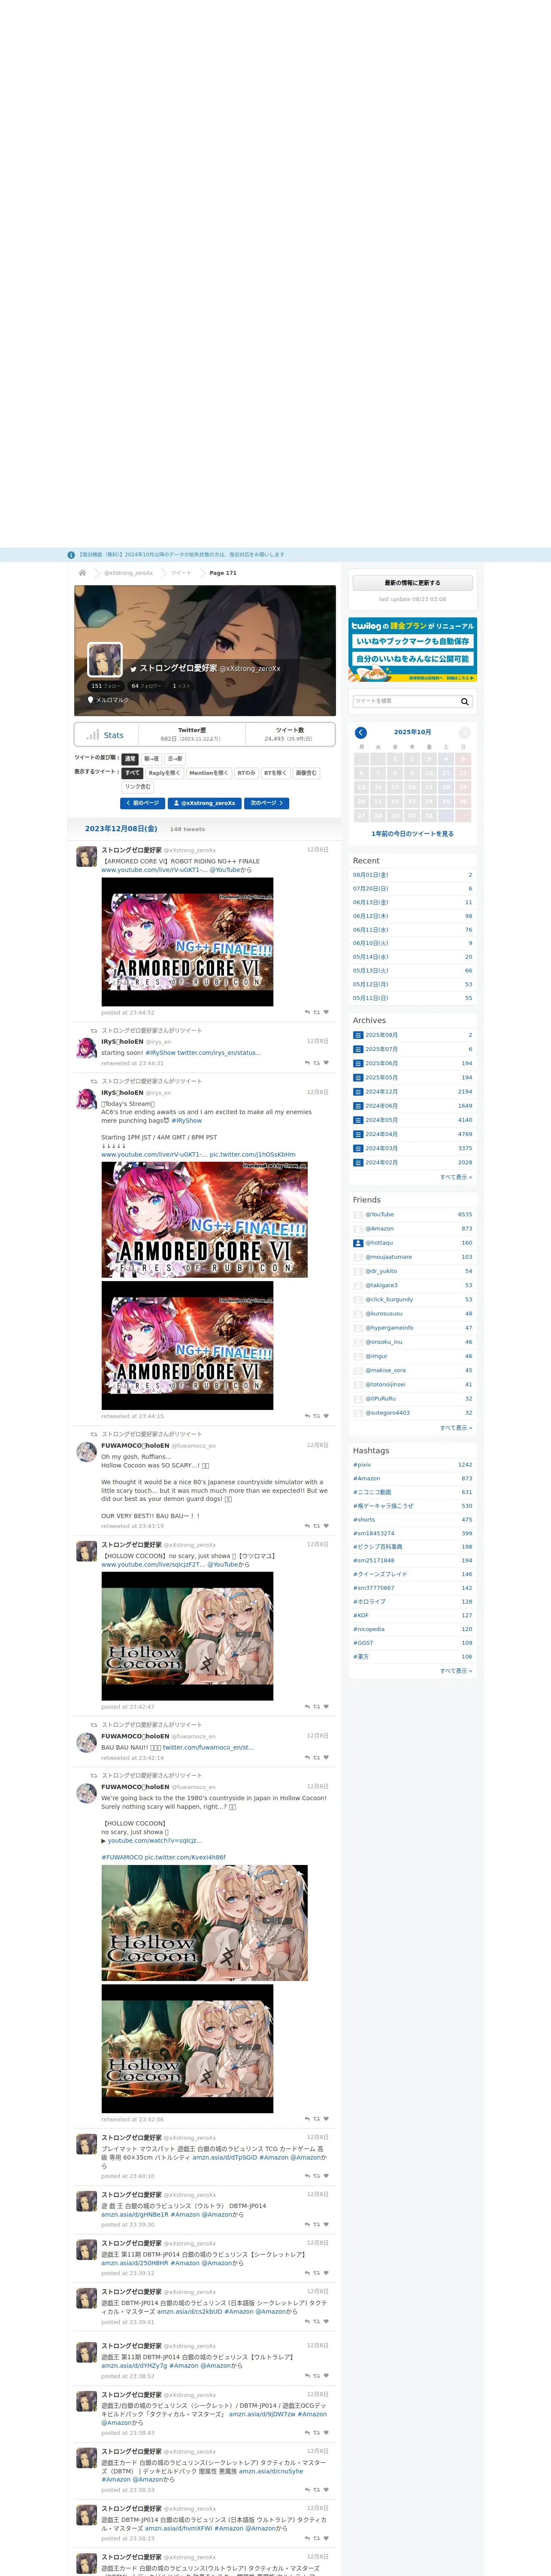The height and width of the screenshot is (2576, 551).
Task: Click the Twitter bird icon beside the profile name
Action: click(133, 669)
